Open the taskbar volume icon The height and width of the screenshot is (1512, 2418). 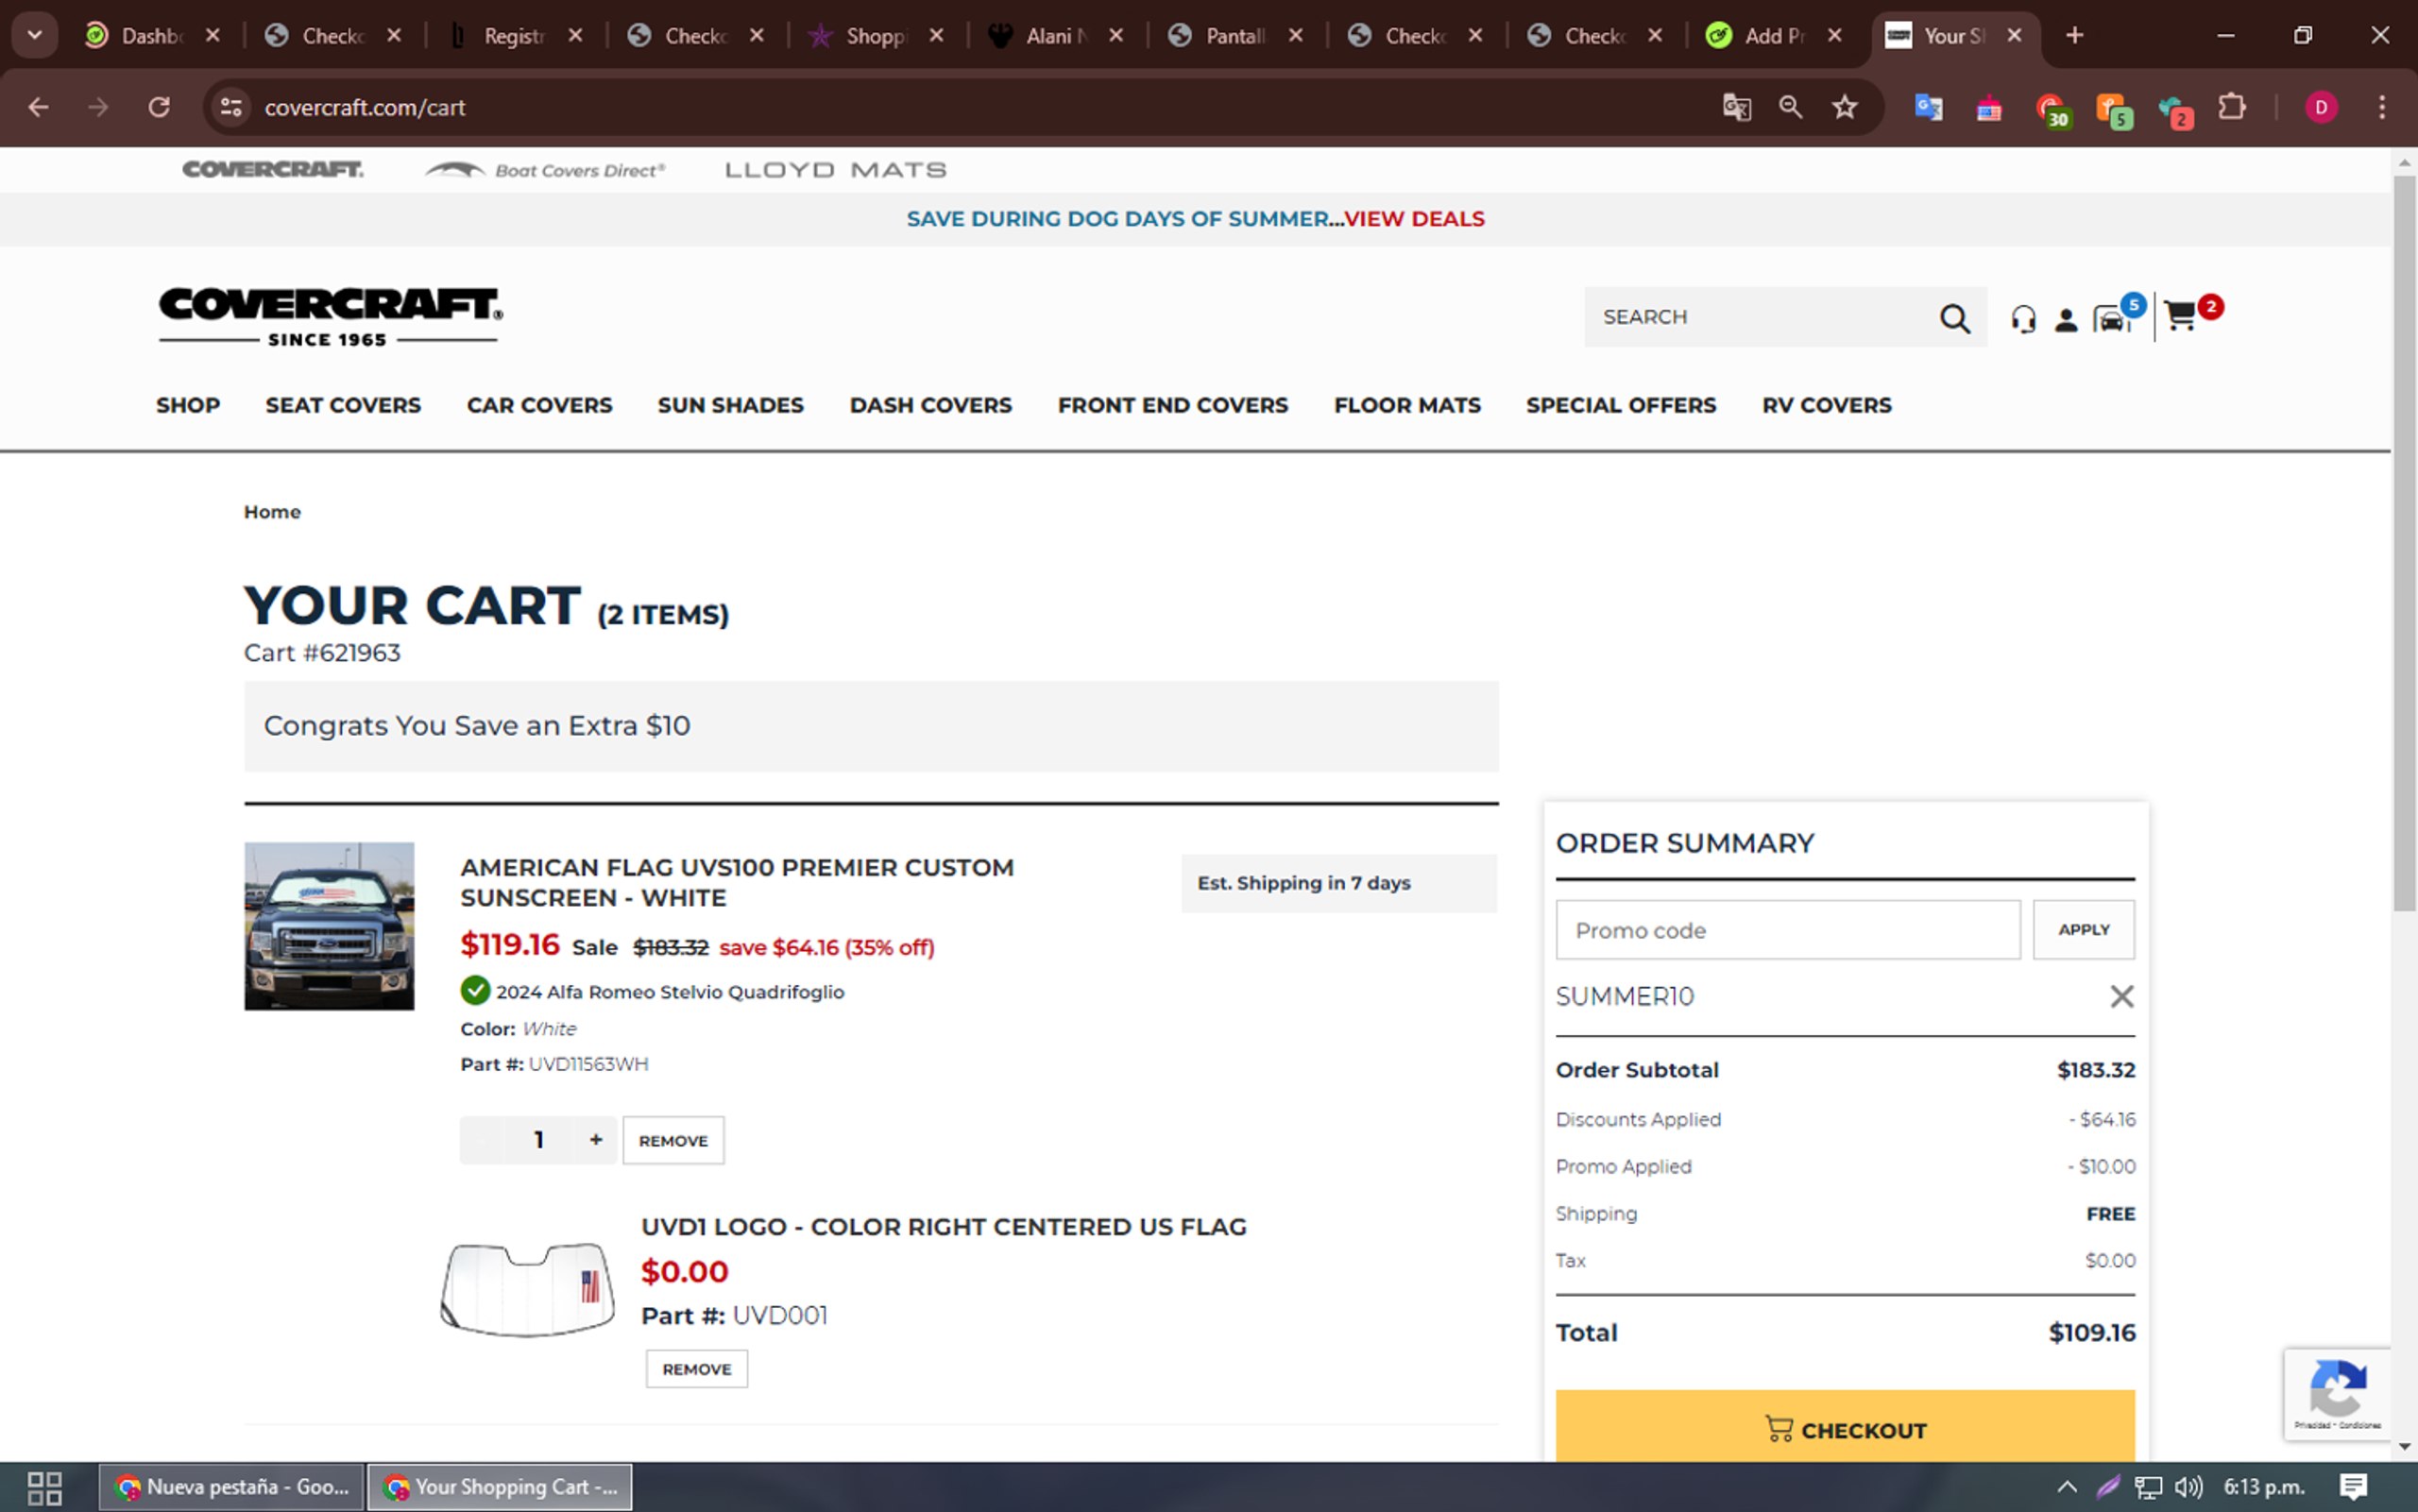point(2188,1487)
